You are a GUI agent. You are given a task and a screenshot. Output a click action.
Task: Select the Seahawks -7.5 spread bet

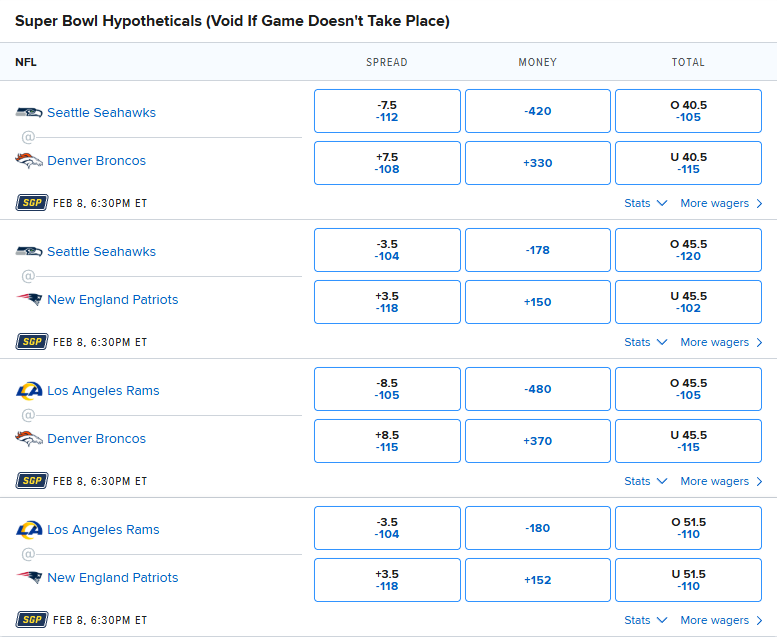387,111
